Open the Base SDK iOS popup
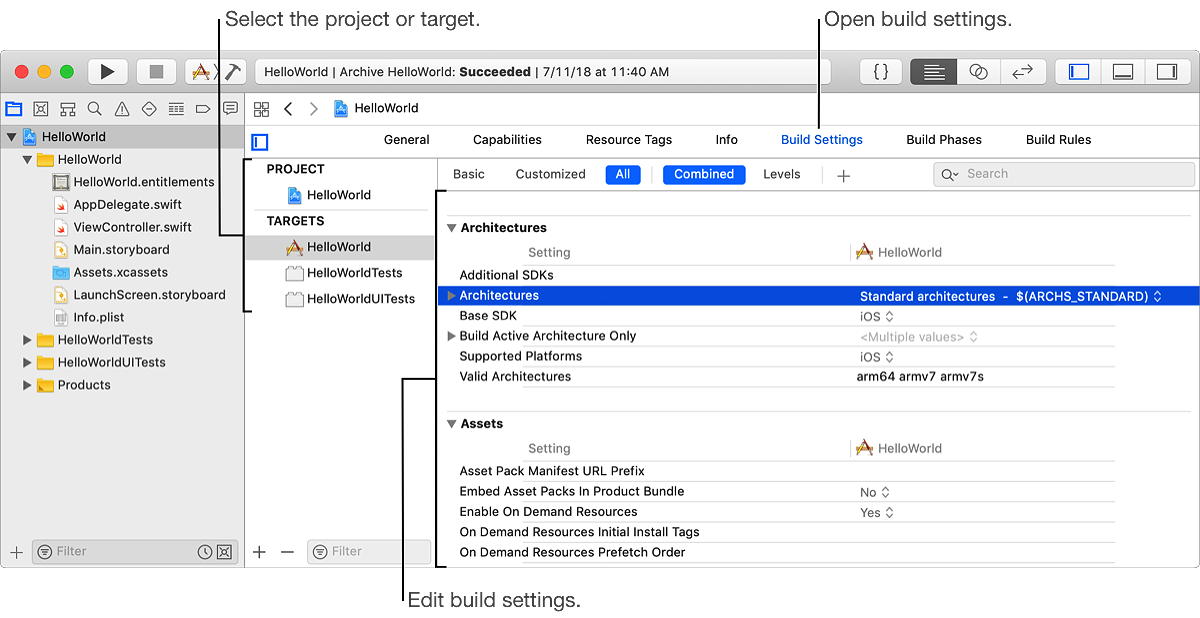 click(x=877, y=316)
